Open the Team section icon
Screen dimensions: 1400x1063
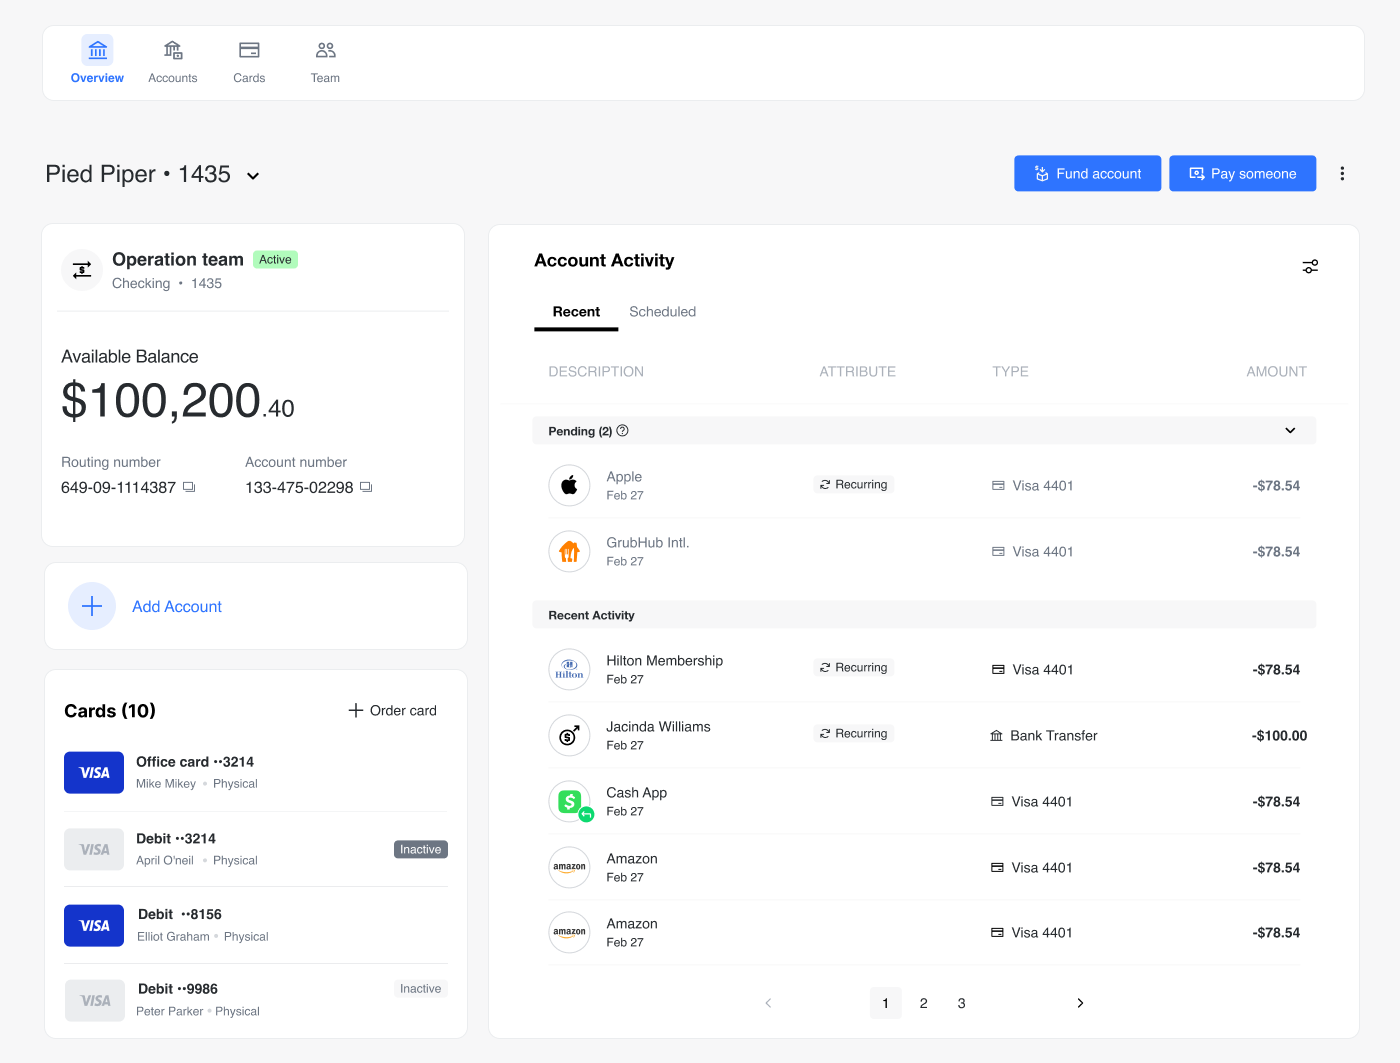(324, 49)
